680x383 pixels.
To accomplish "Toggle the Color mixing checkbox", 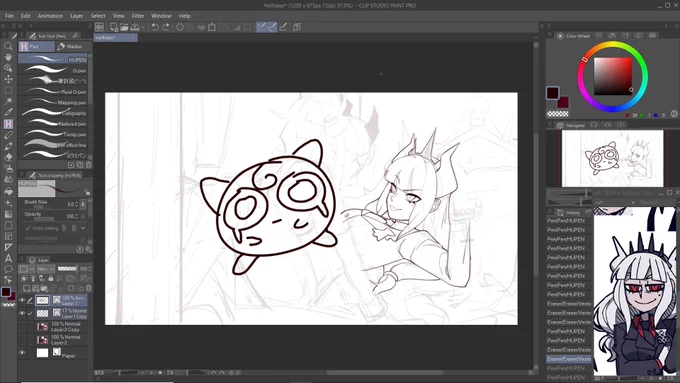I will (x=28, y=228).
